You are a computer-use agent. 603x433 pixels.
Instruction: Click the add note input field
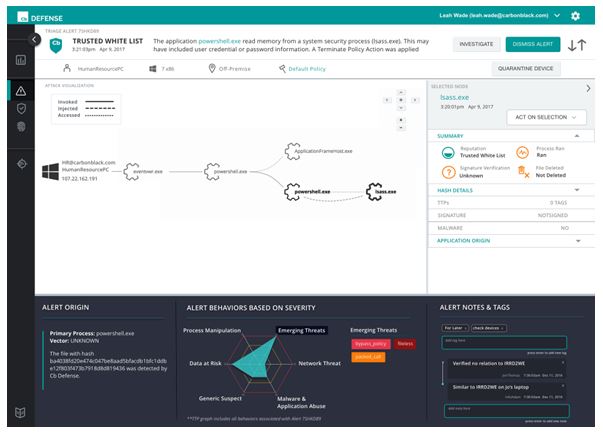pyautogui.click(x=506, y=411)
